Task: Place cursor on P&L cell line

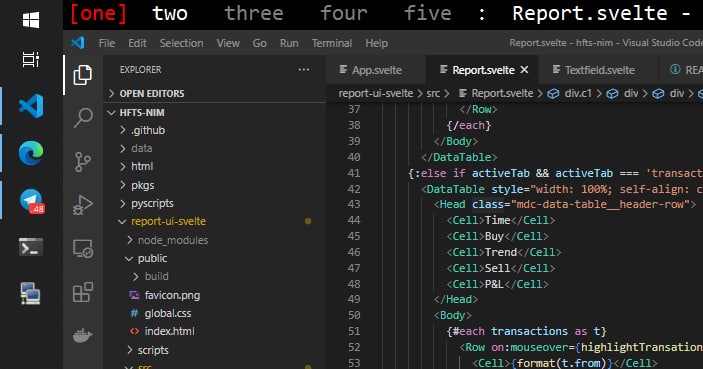Action: click(497, 284)
